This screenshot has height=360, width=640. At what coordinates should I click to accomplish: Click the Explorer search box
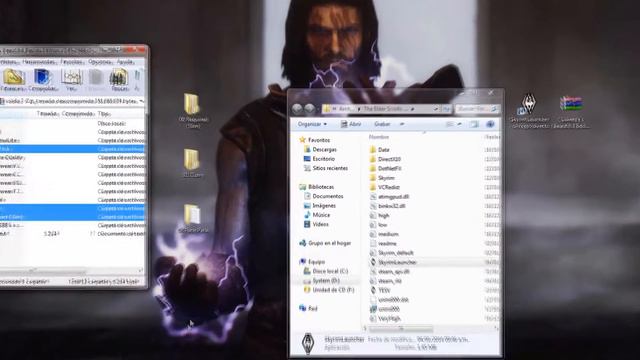click(477, 109)
